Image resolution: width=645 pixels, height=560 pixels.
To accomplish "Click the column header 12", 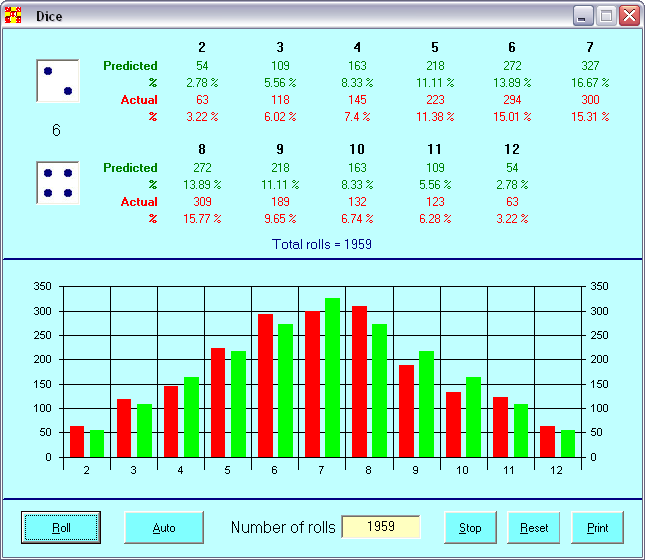I will point(512,149).
